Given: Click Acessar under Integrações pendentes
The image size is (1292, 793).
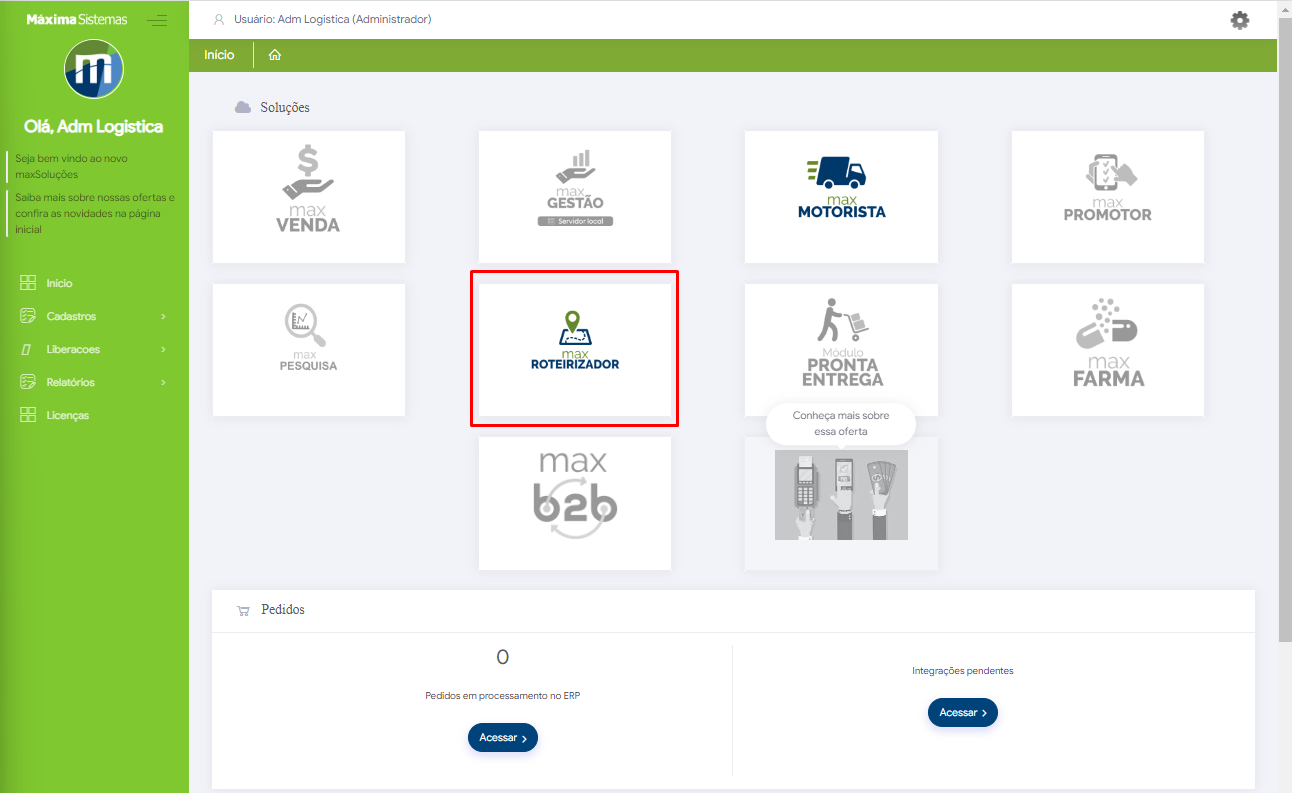Looking at the screenshot, I should [963, 712].
